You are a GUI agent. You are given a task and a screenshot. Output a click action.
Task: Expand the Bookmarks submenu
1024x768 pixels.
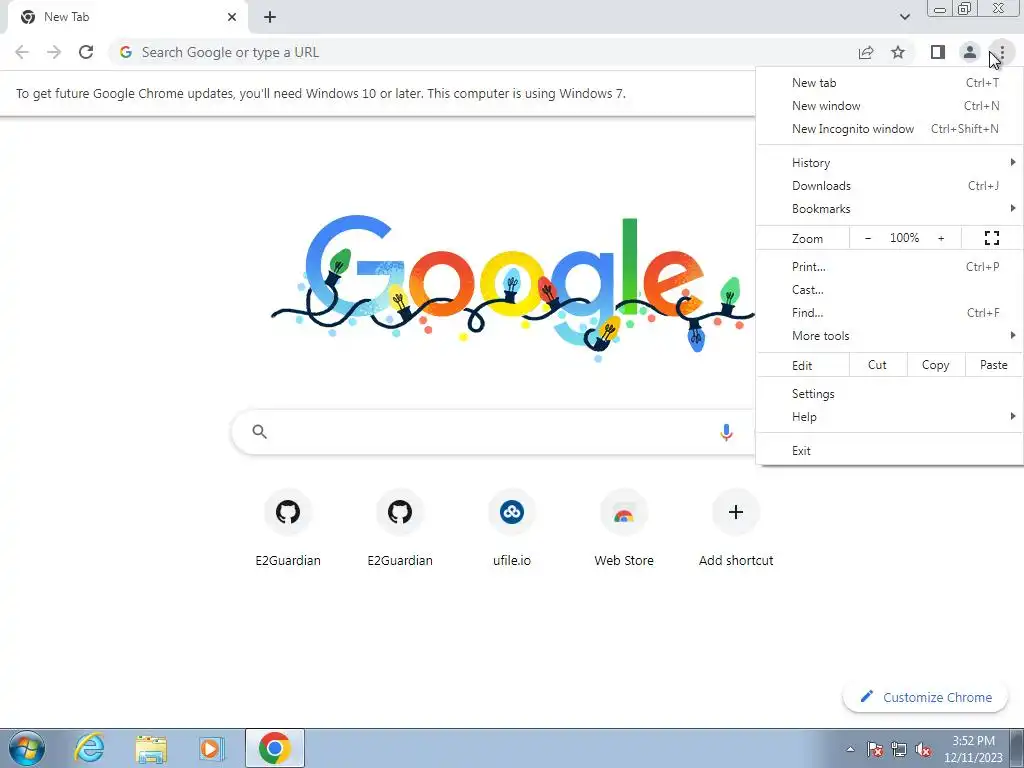(x=889, y=208)
